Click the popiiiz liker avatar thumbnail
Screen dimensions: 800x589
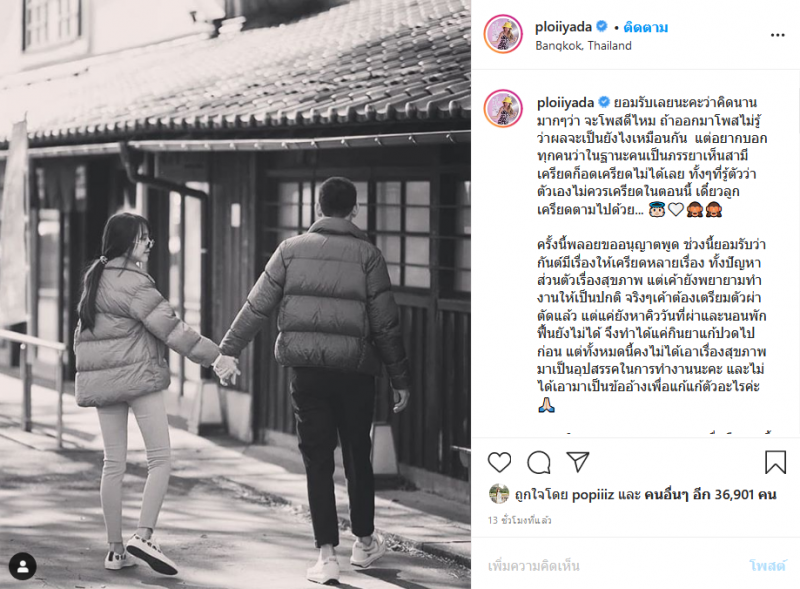(x=498, y=494)
